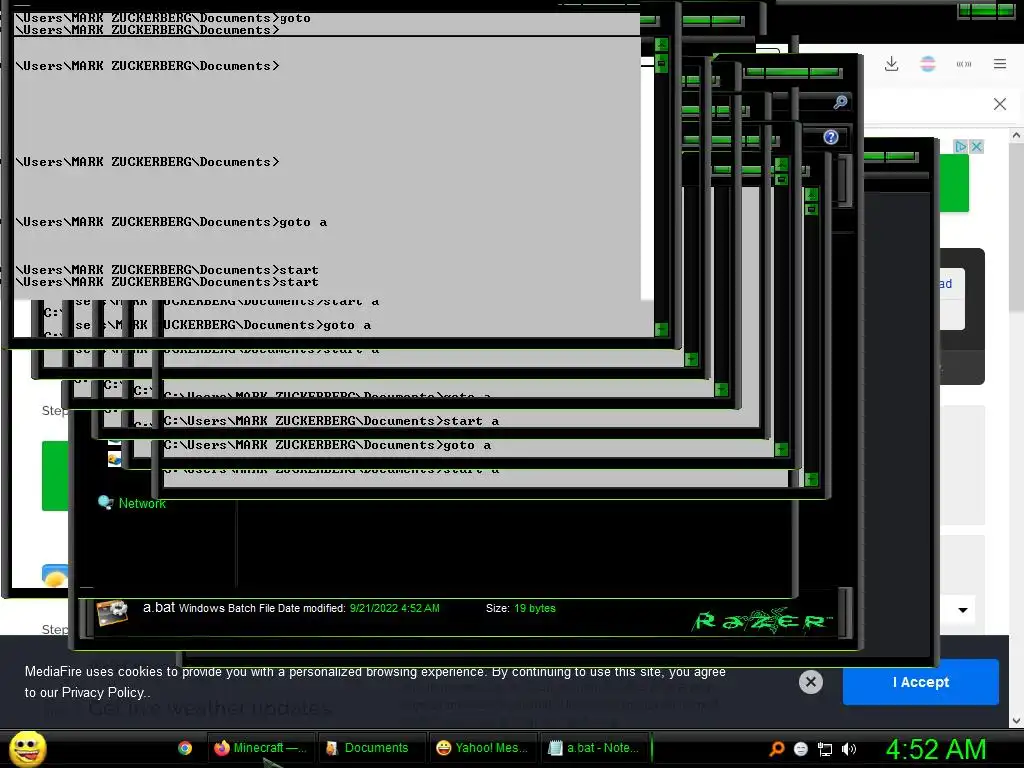Click the browser page scrollbar up arrow
Viewport: 1024px width, 768px height.
pyautogui.click(x=1017, y=135)
